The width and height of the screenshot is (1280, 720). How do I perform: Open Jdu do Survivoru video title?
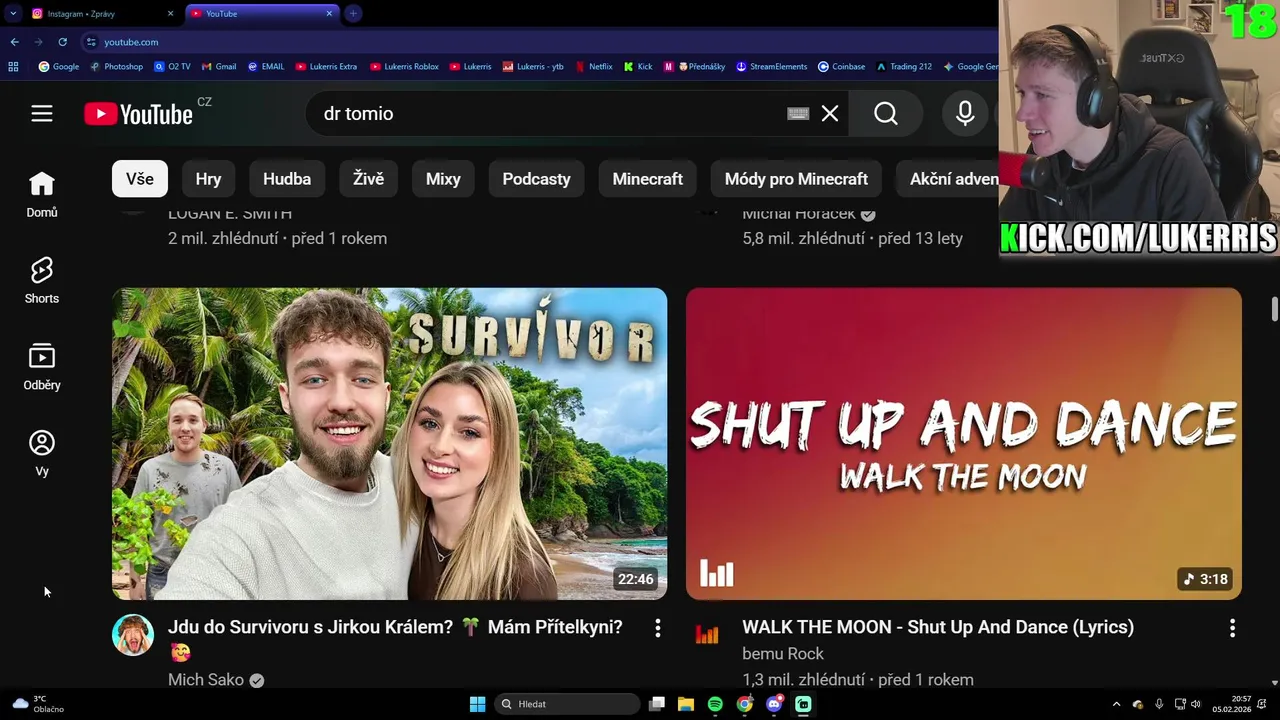pos(395,639)
